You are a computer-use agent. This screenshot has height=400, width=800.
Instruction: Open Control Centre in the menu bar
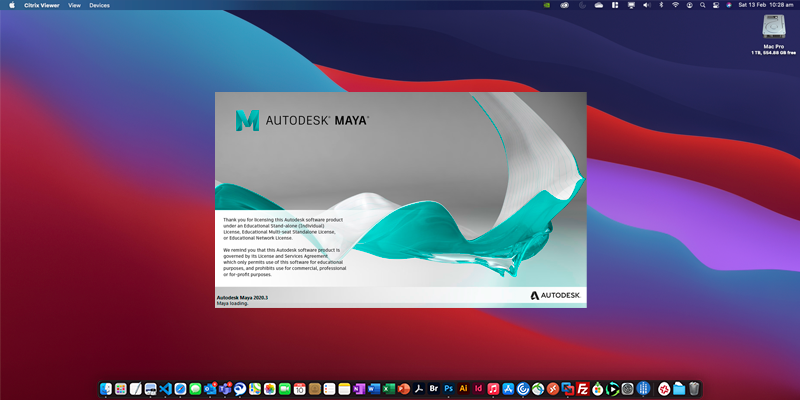coord(716,5)
